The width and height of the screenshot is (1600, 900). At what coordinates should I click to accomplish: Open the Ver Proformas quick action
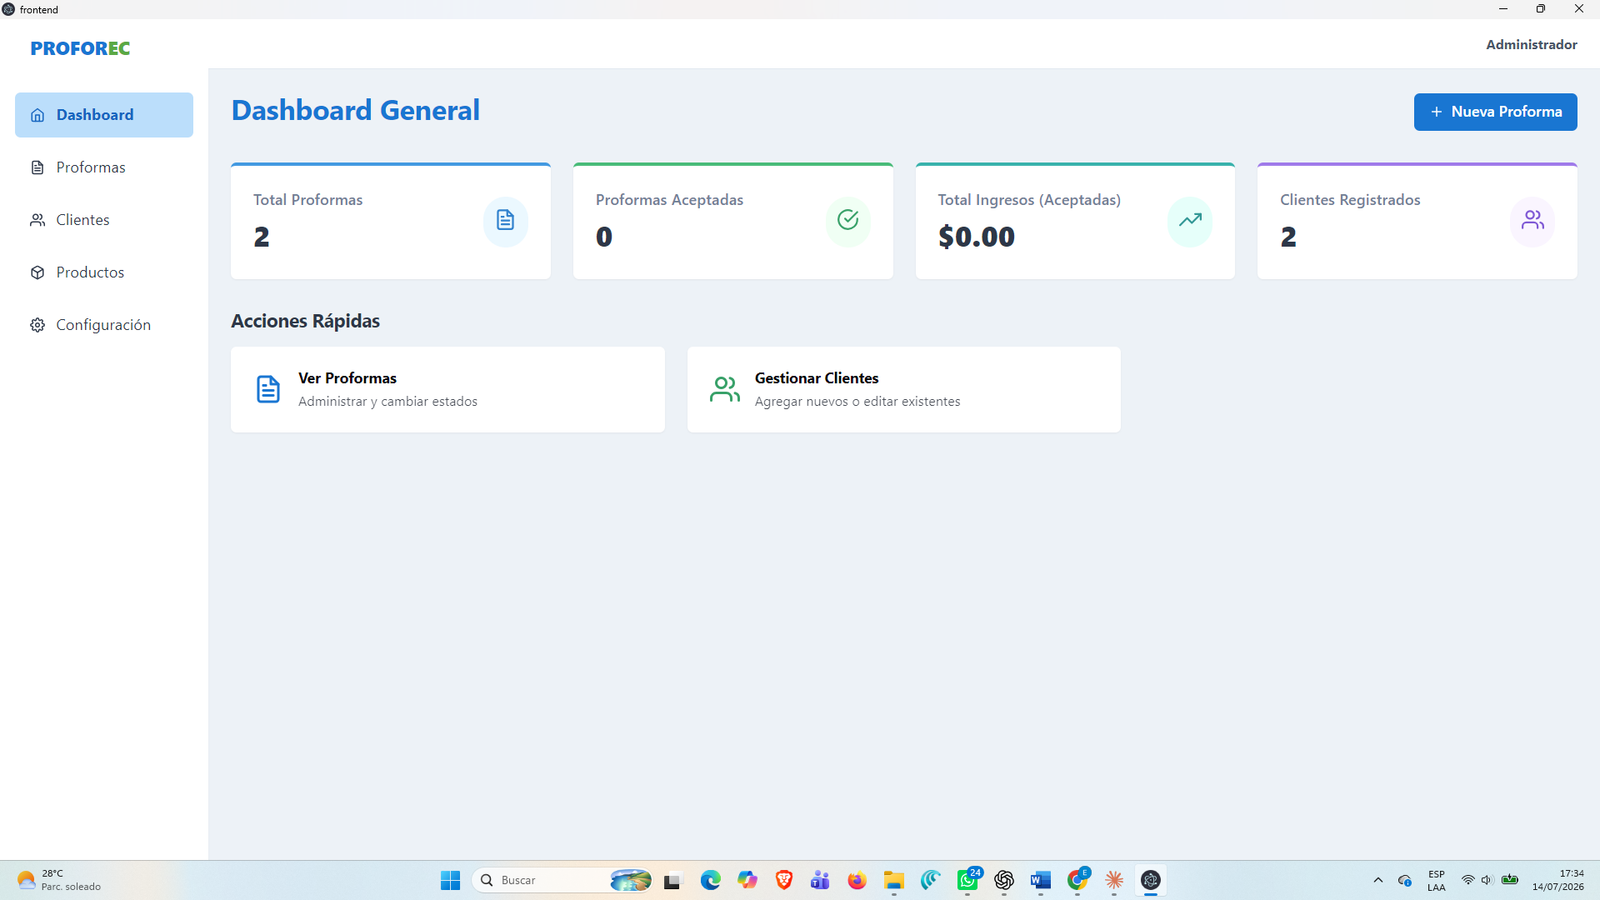(448, 390)
